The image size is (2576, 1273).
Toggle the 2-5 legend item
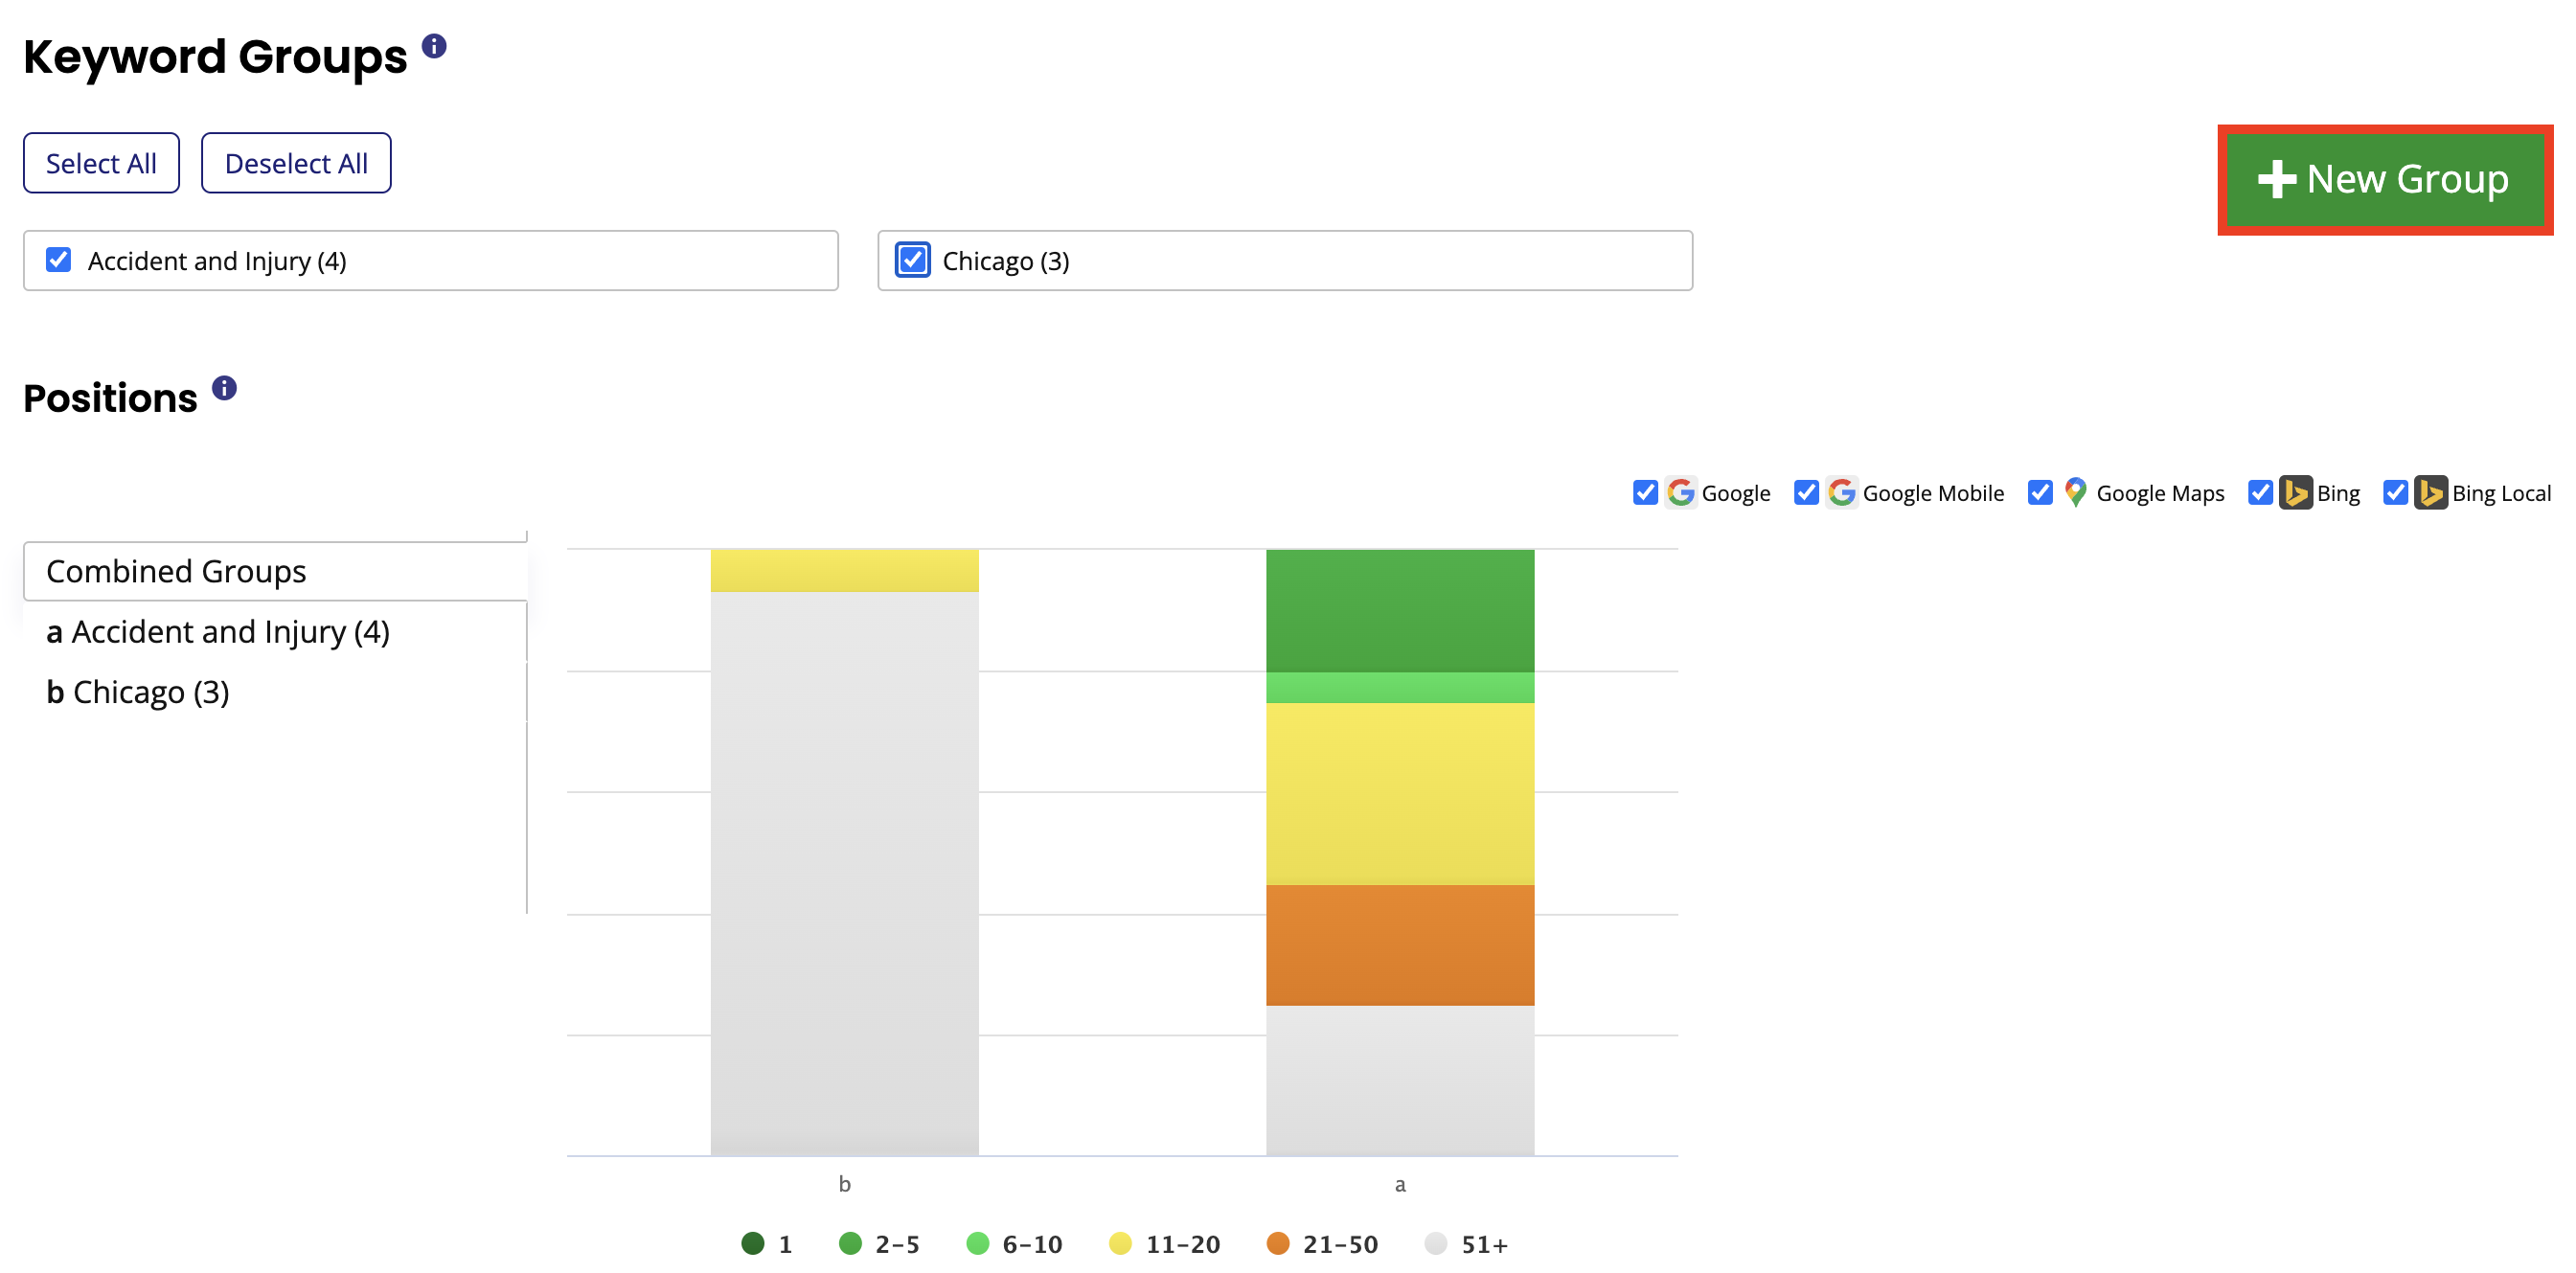coord(879,1244)
